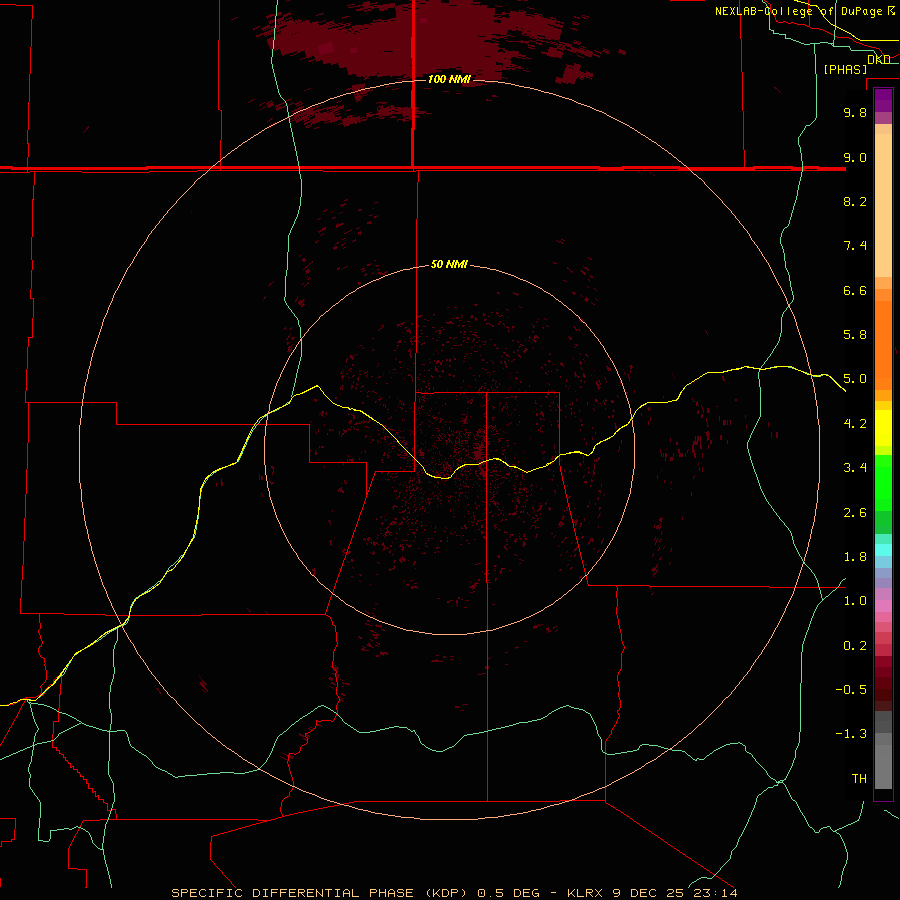The image size is (900, 900).
Task: Click the 9.0 color scale label
Action: (x=855, y=157)
